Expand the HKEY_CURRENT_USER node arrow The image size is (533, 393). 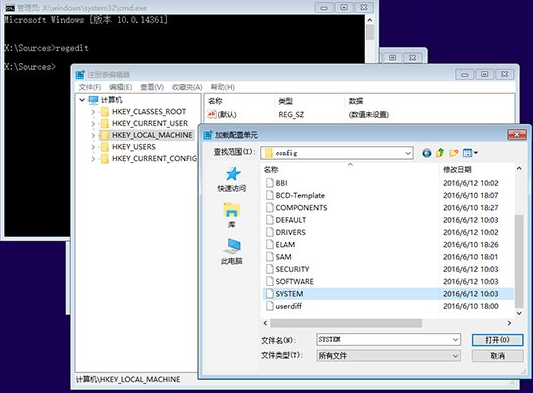[x=93, y=123]
